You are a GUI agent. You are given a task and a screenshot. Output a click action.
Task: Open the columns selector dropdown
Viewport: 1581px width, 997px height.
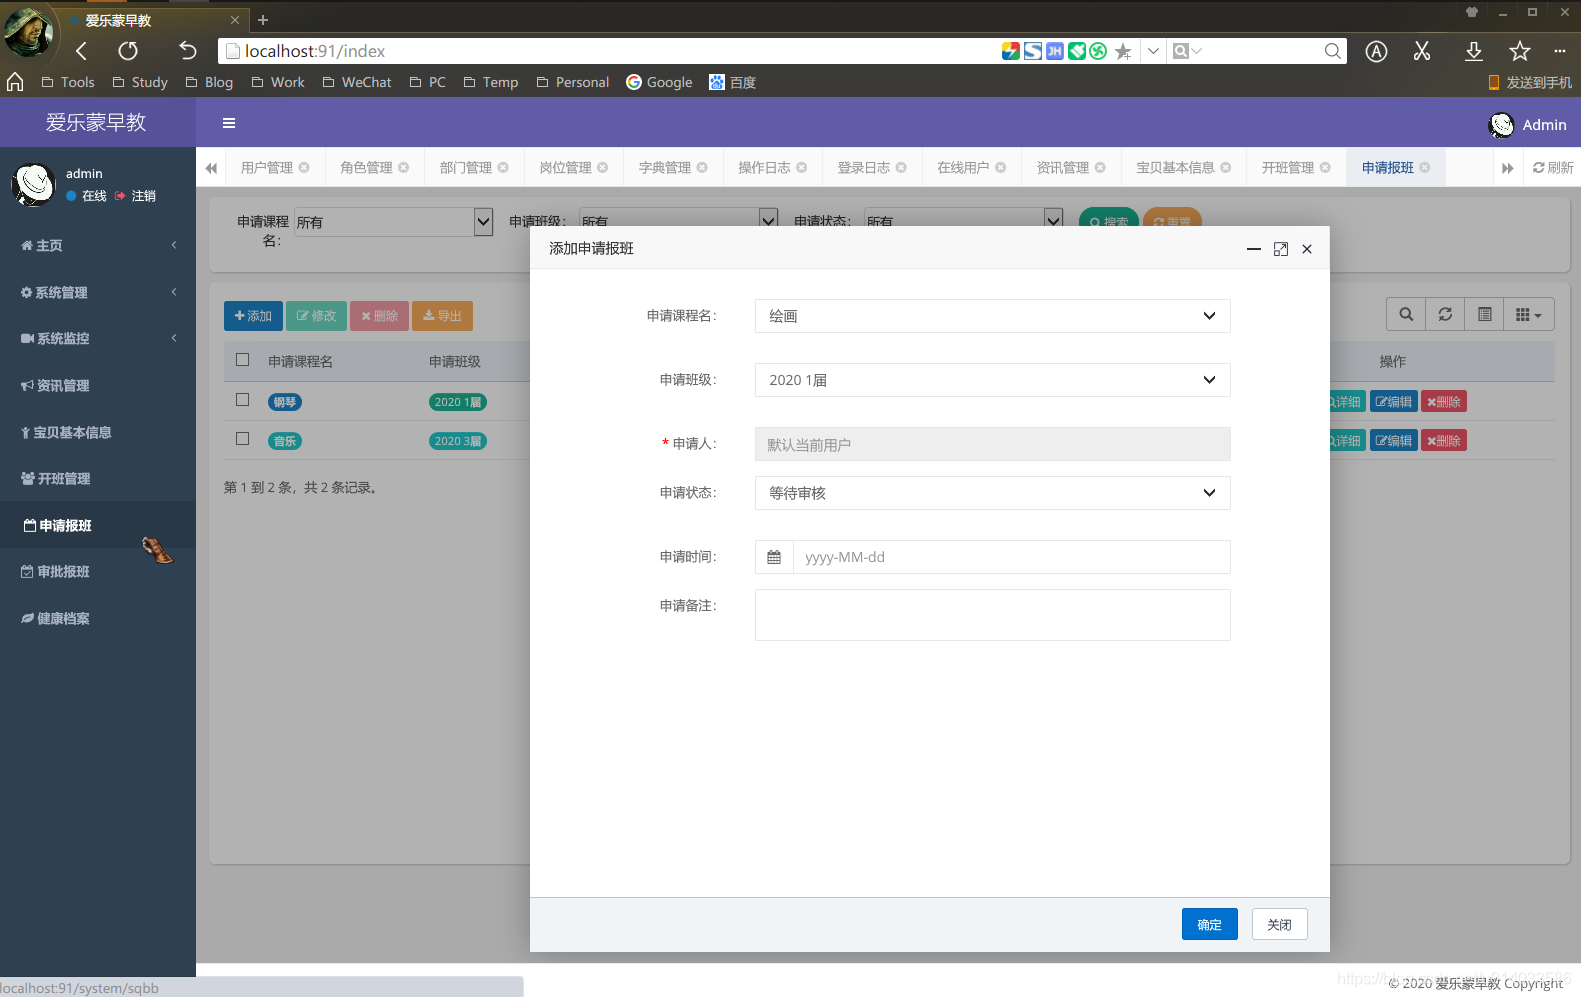1528,315
